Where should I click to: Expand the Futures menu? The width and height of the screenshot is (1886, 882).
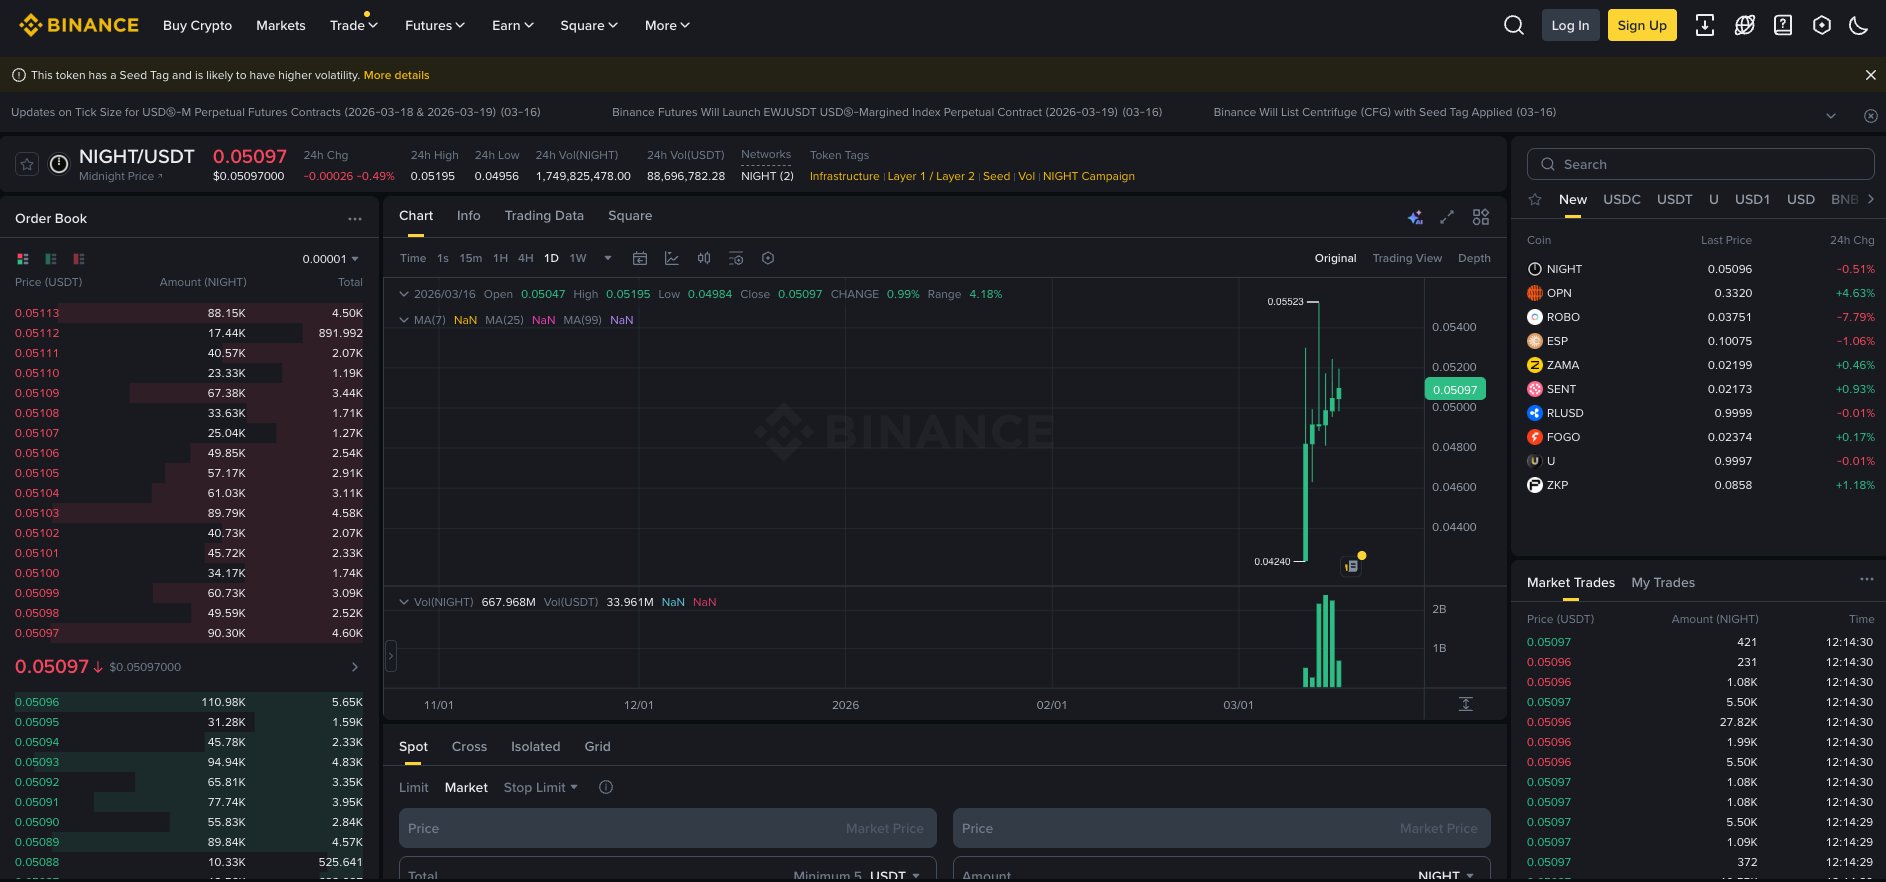pos(434,26)
